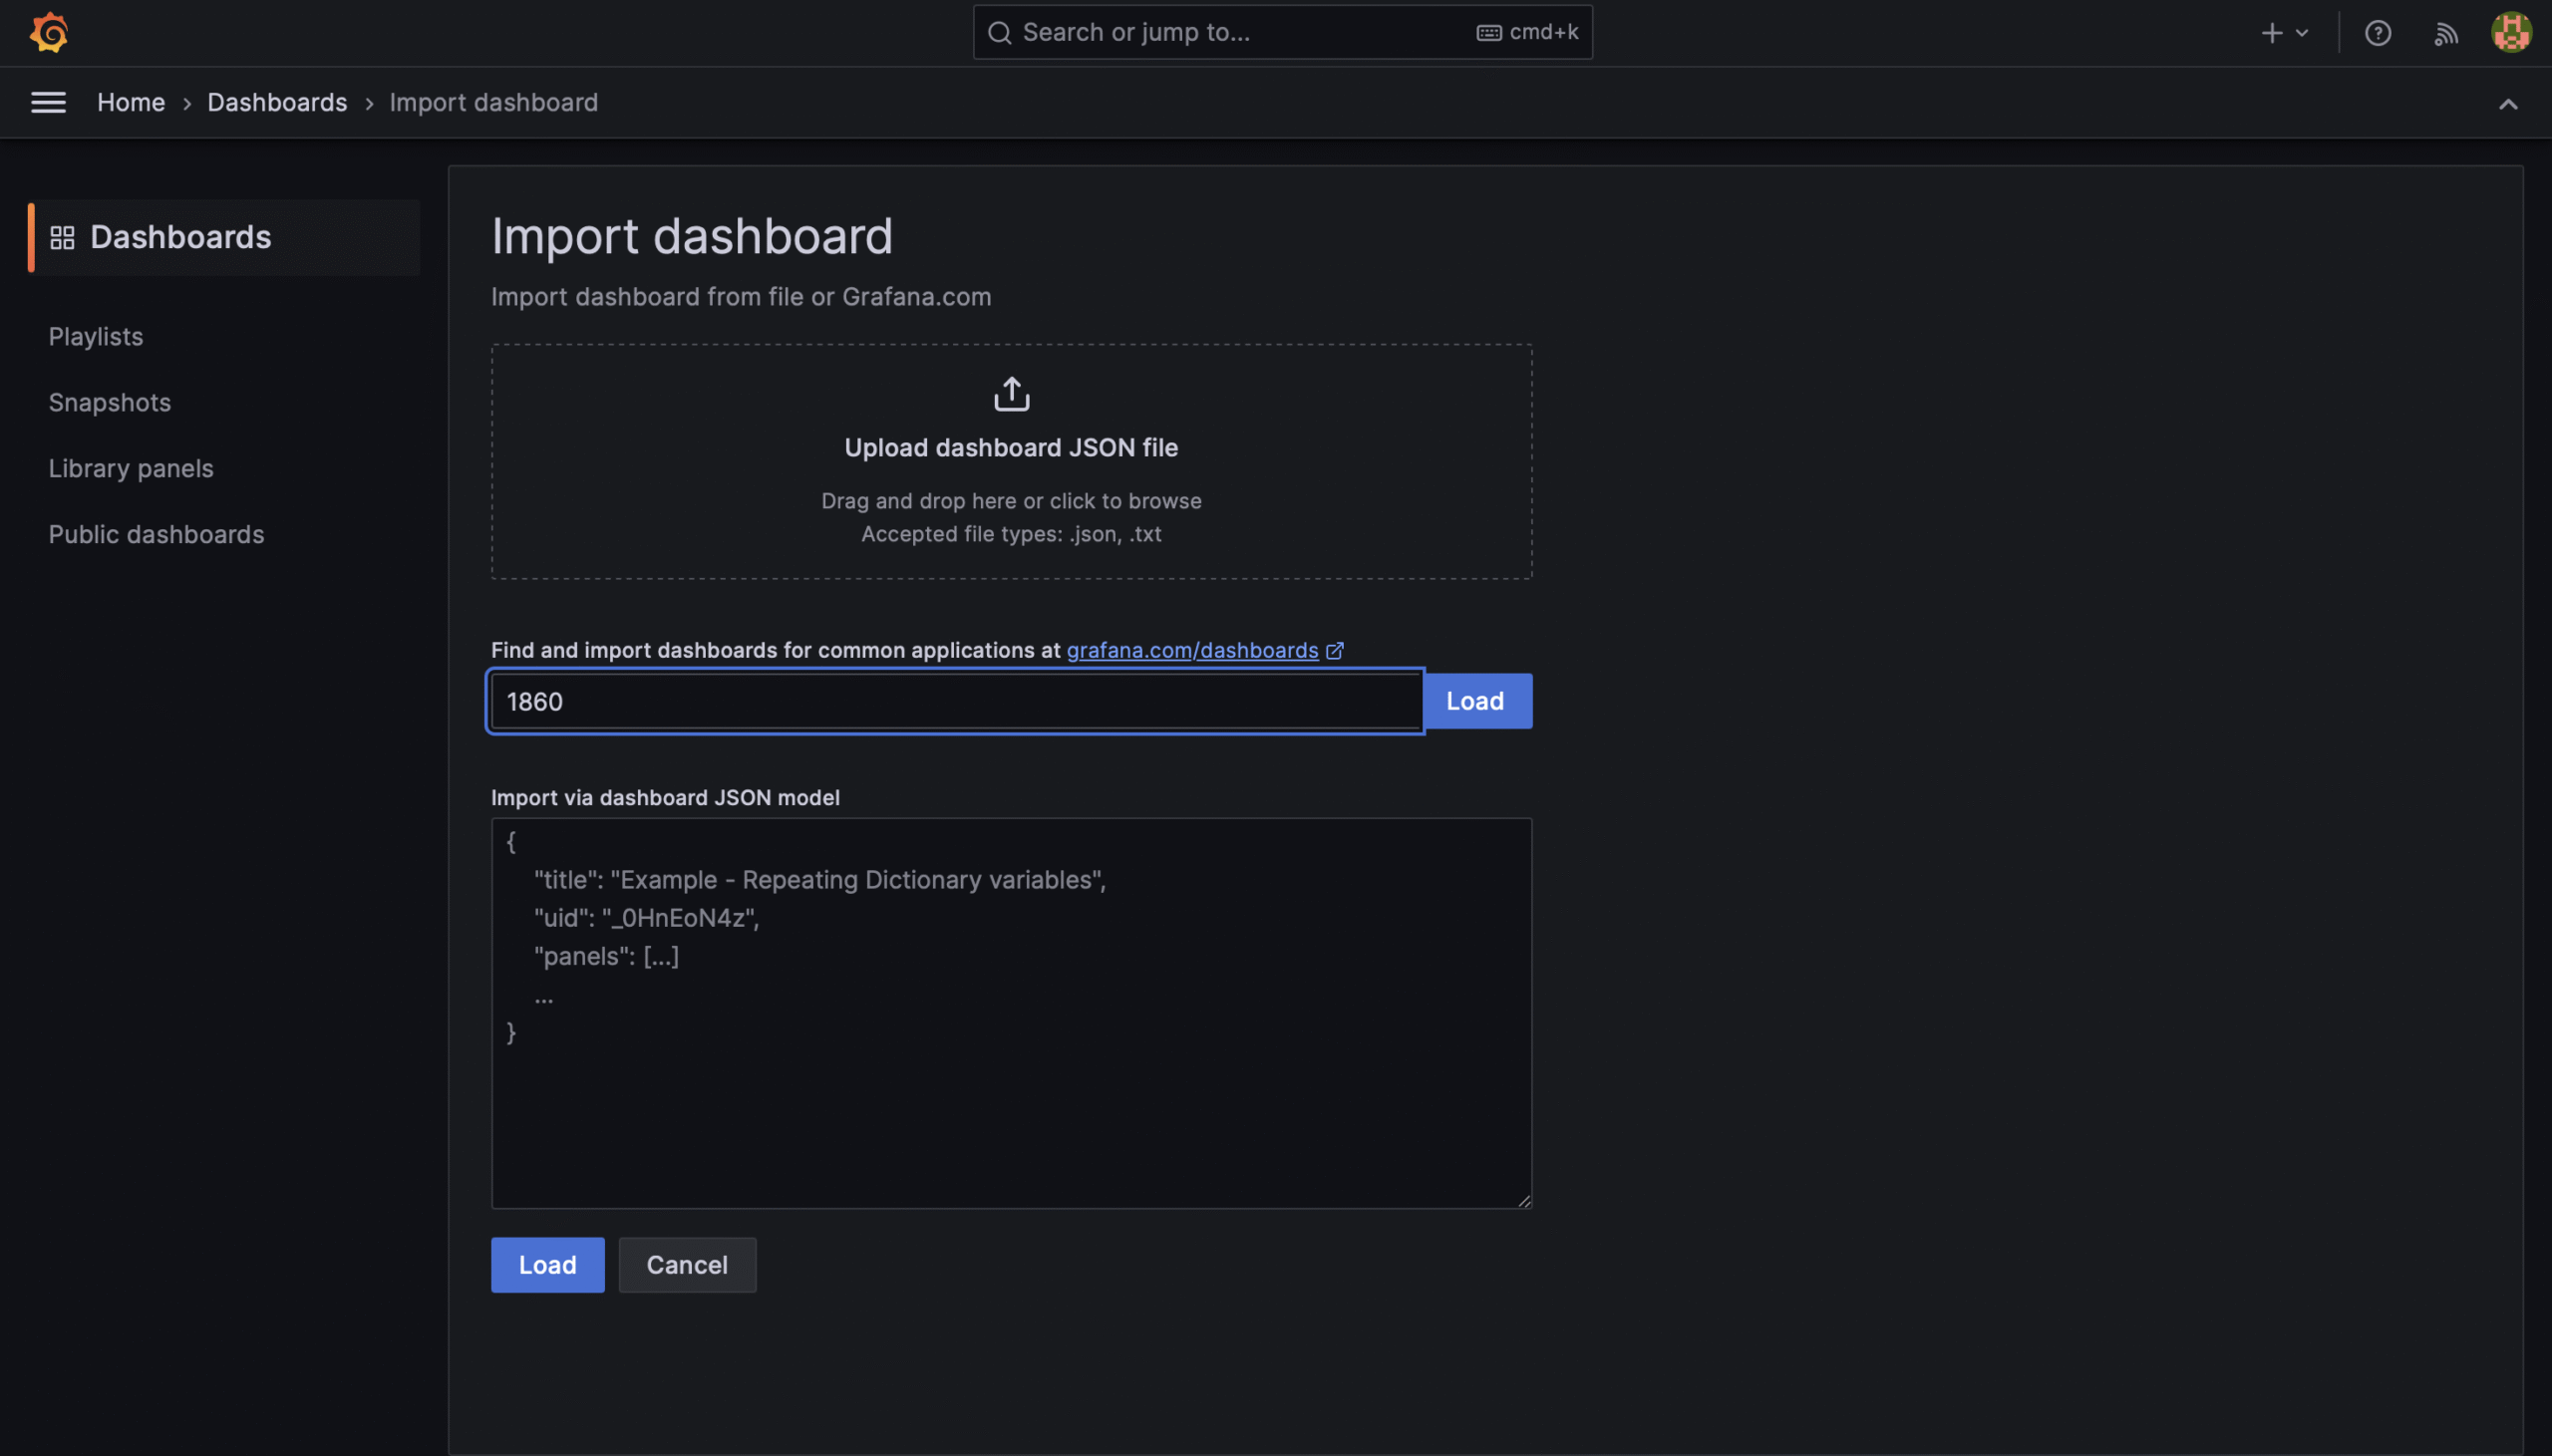The width and height of the screenshot is (2552, 1456).
Task: Click the user profile avatar
Action: (2510, 33)
